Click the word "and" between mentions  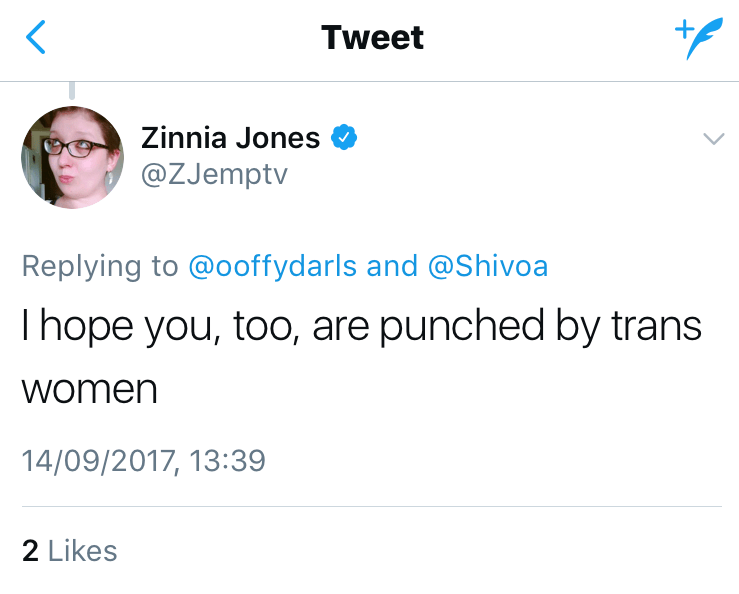tap(392, 266)
